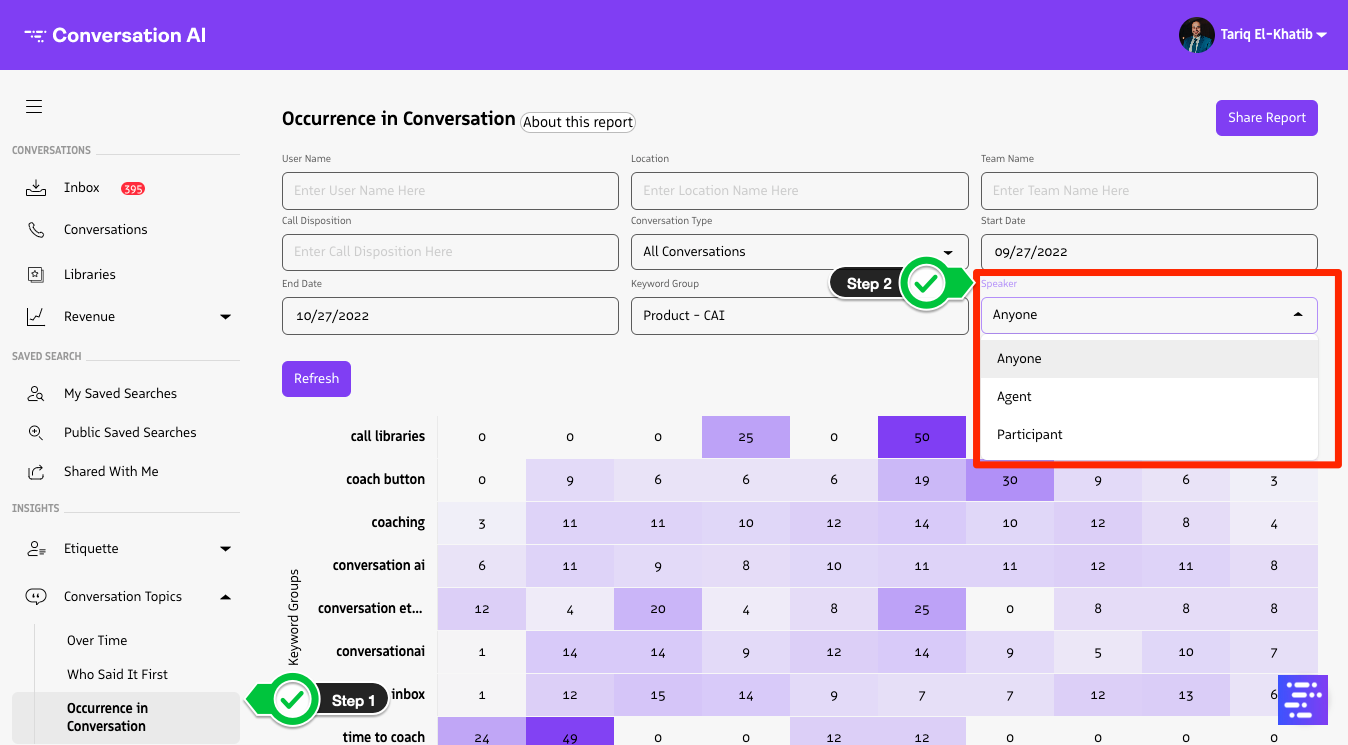1348x745 pixels.
Task: Click the Shared With Me icon
Action: (x=36, y=472)
